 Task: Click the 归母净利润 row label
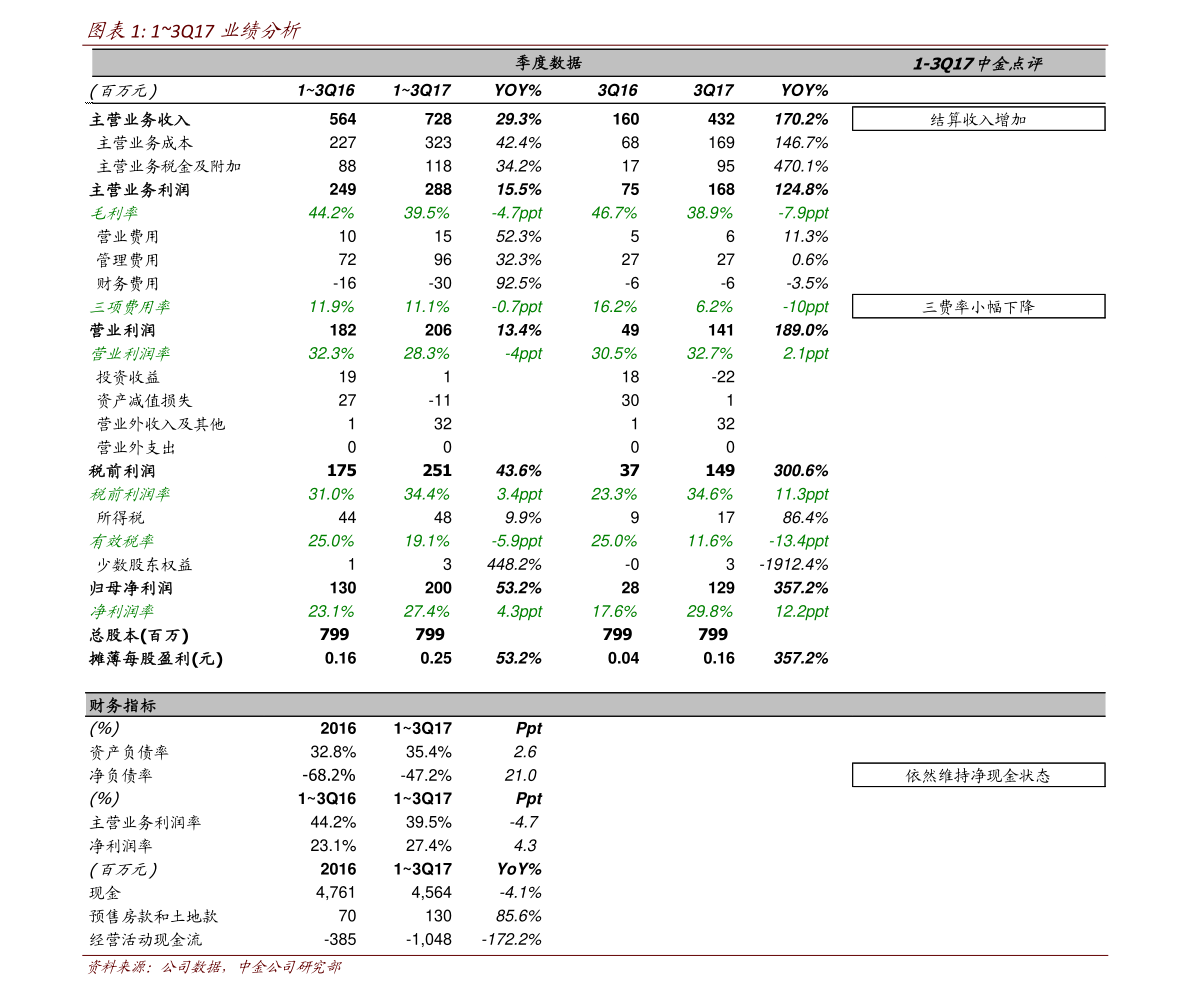point(131,588)
